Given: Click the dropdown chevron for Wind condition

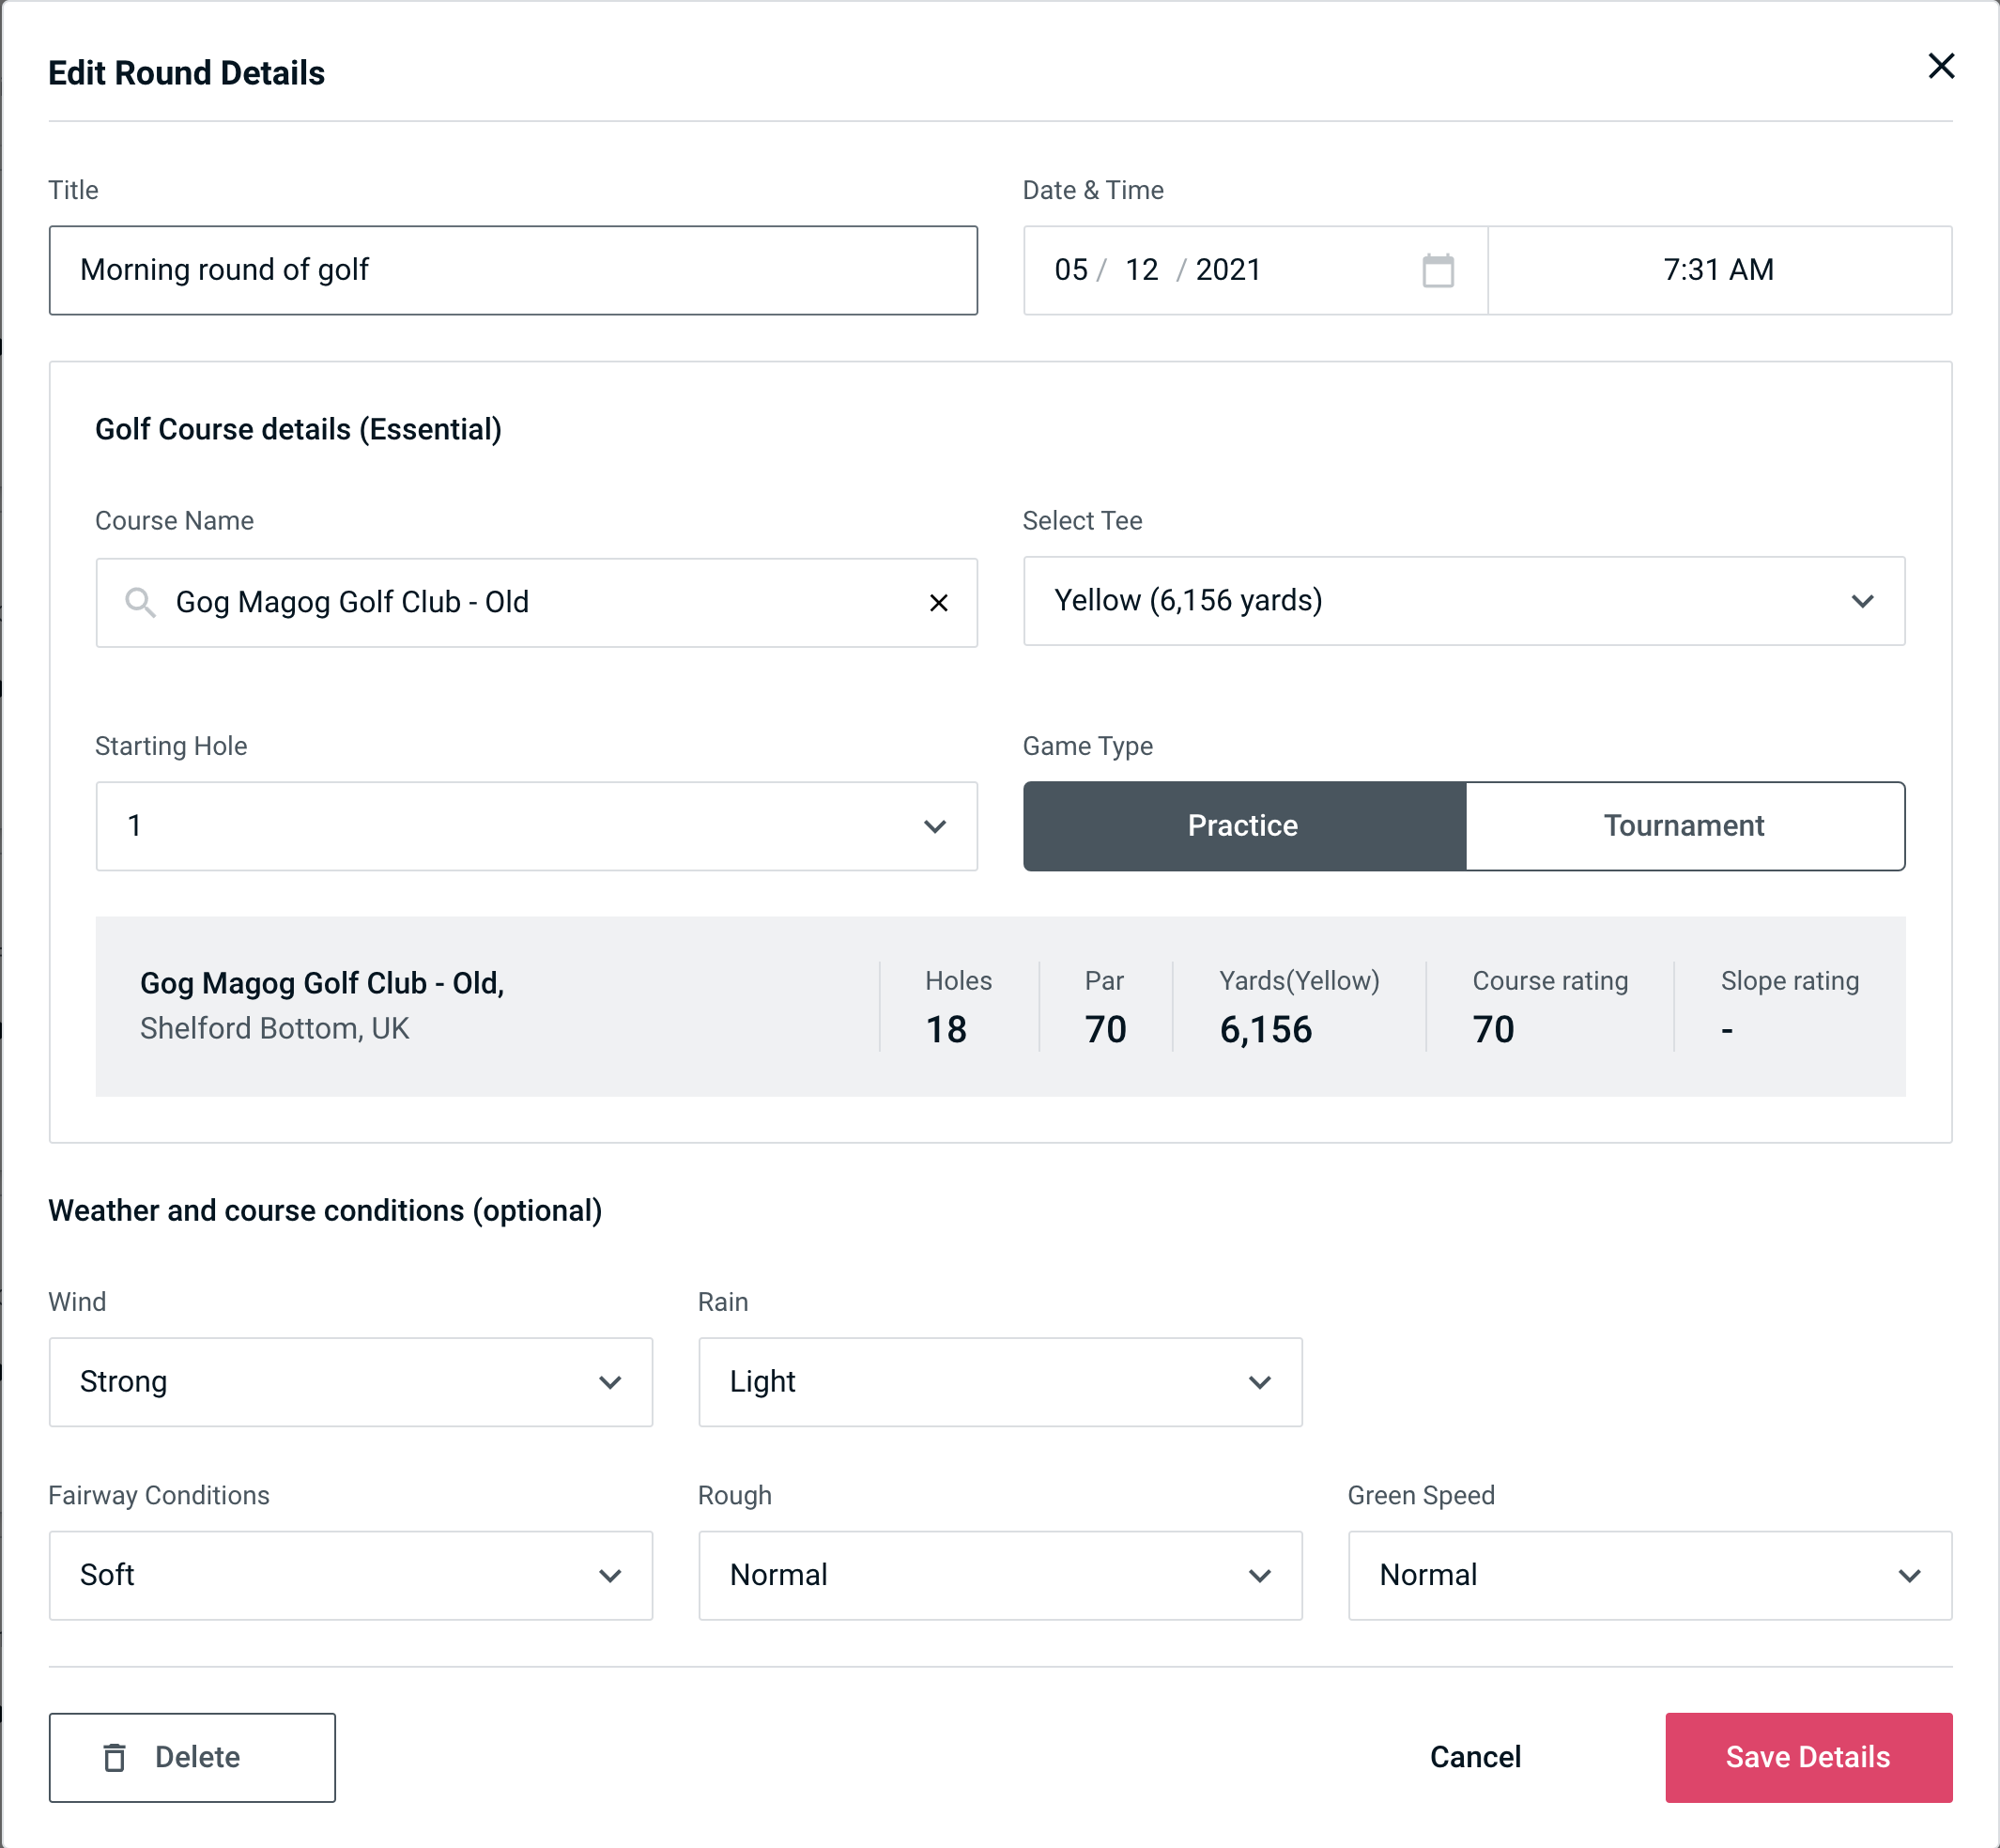Looking at the screenshot, I should pos(613,1383).
